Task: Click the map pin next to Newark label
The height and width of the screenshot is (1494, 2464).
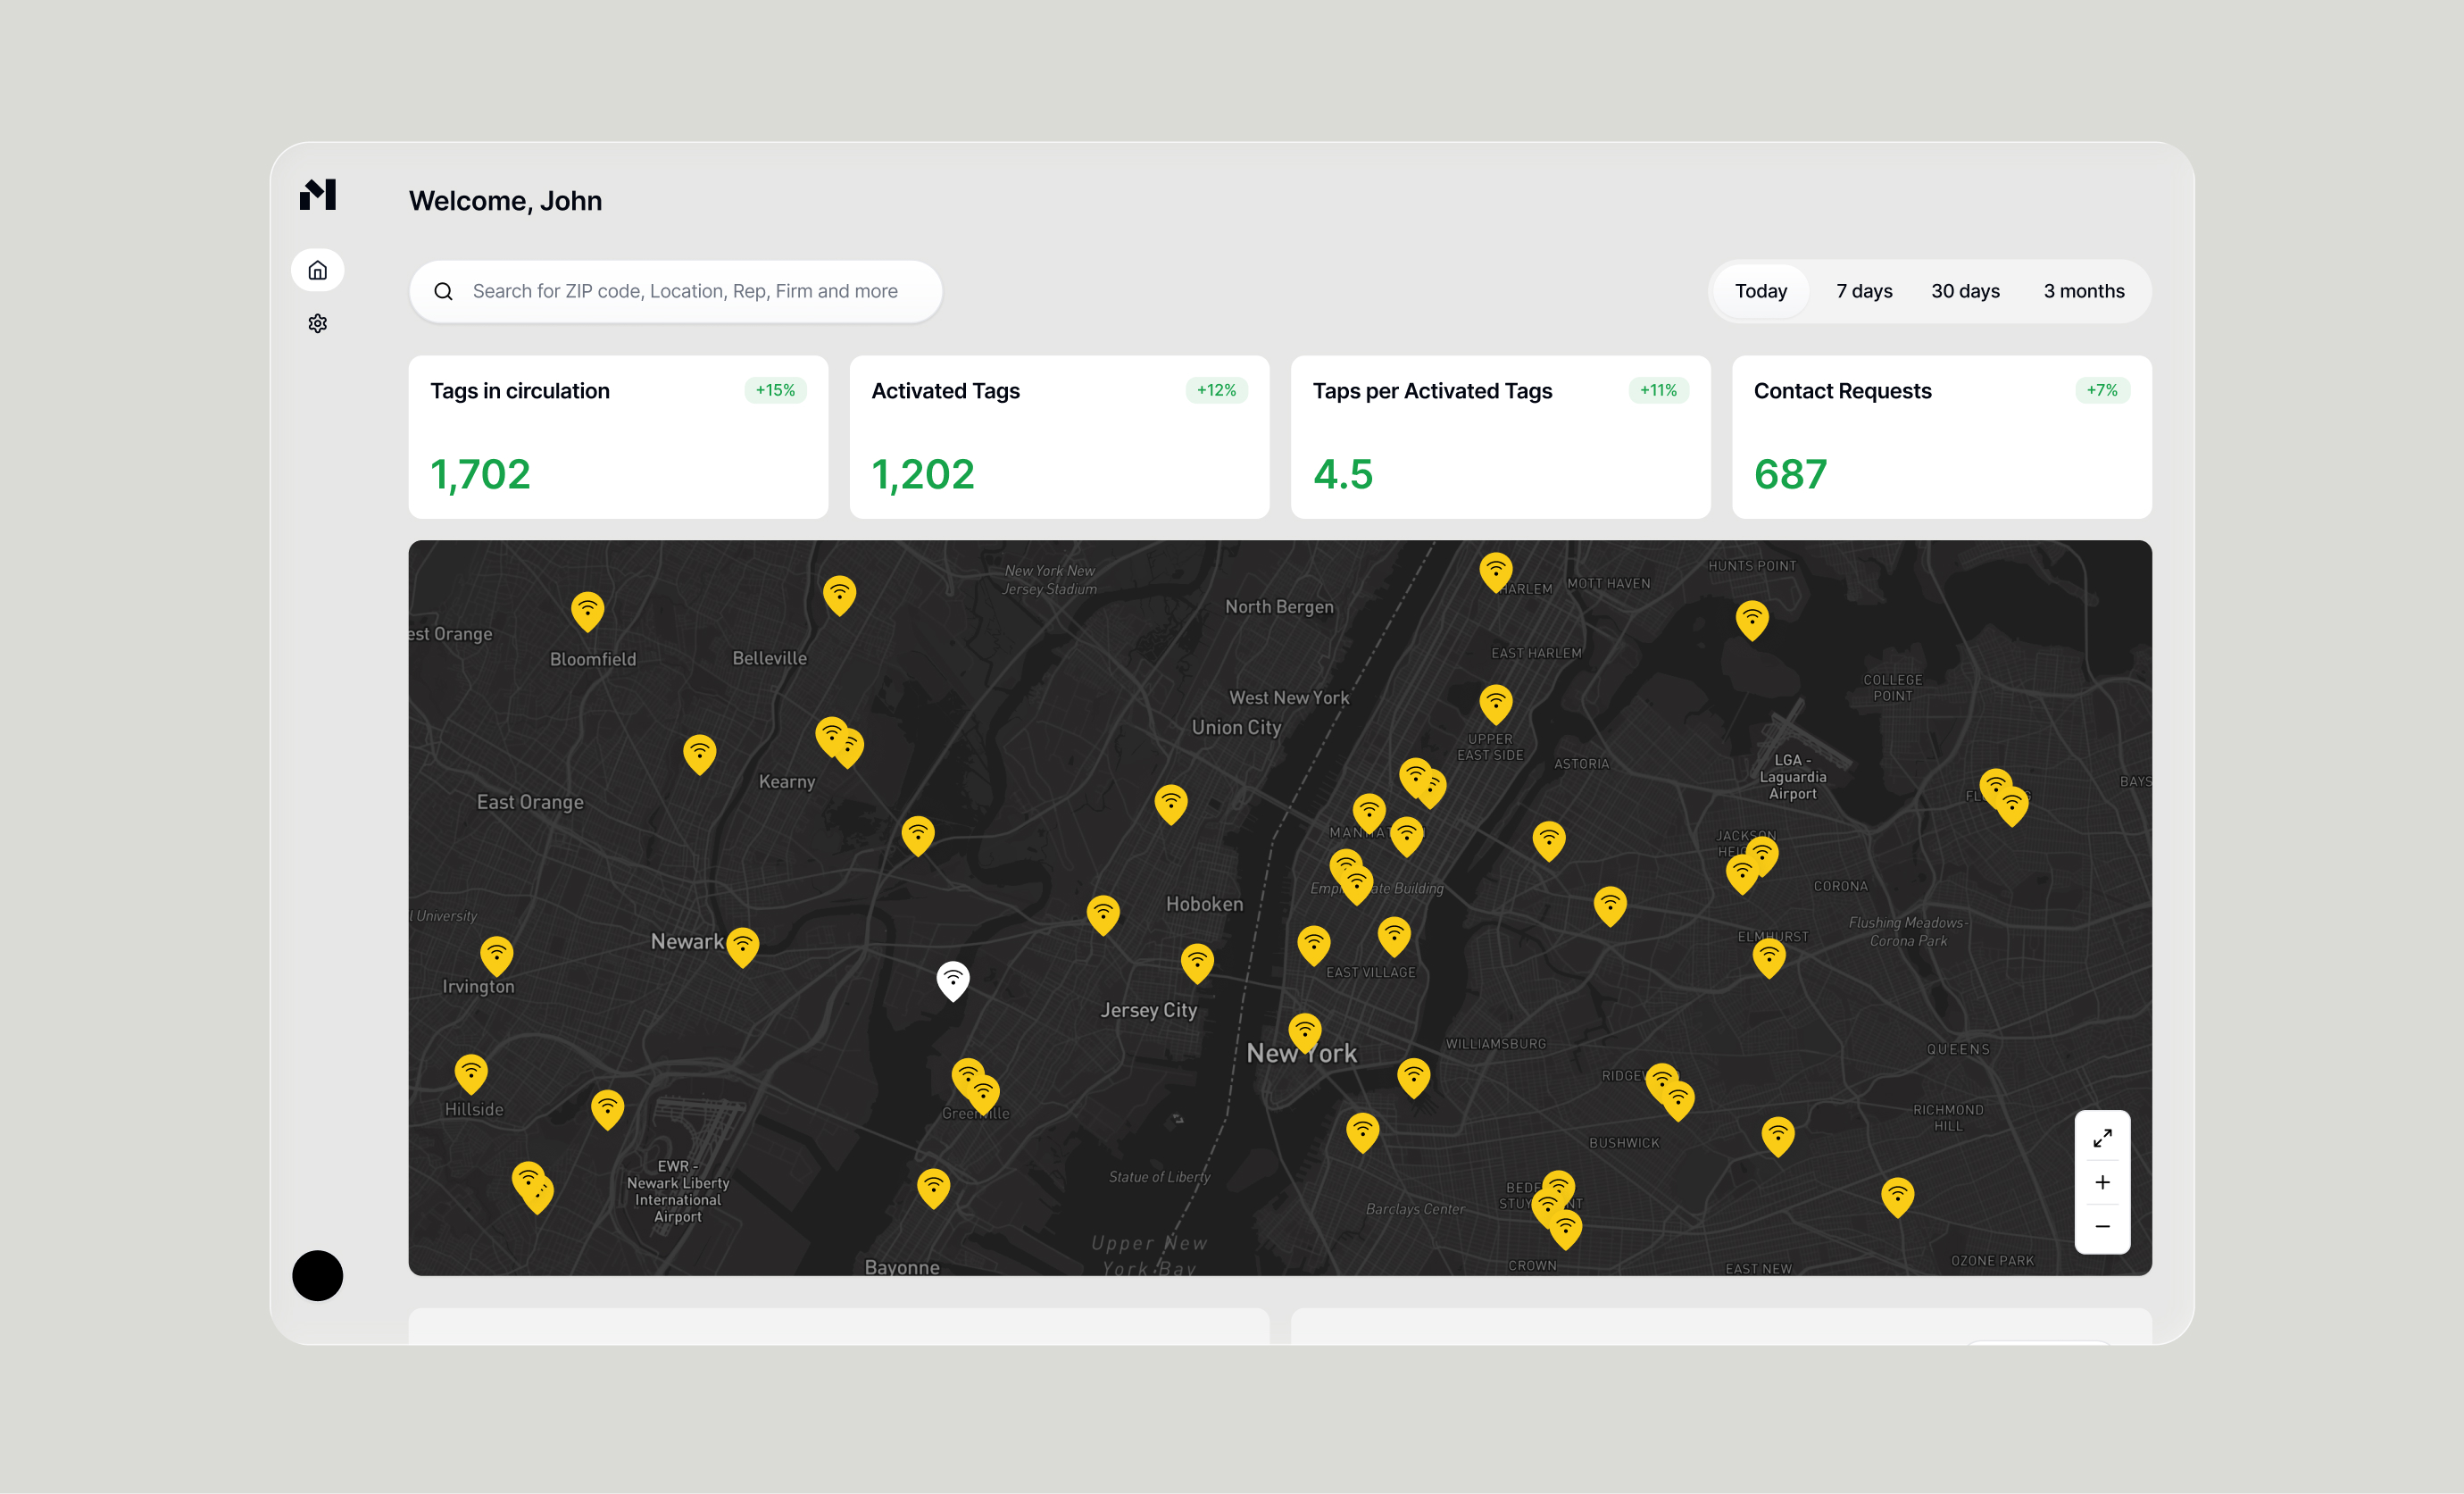Action: (742, 946)
